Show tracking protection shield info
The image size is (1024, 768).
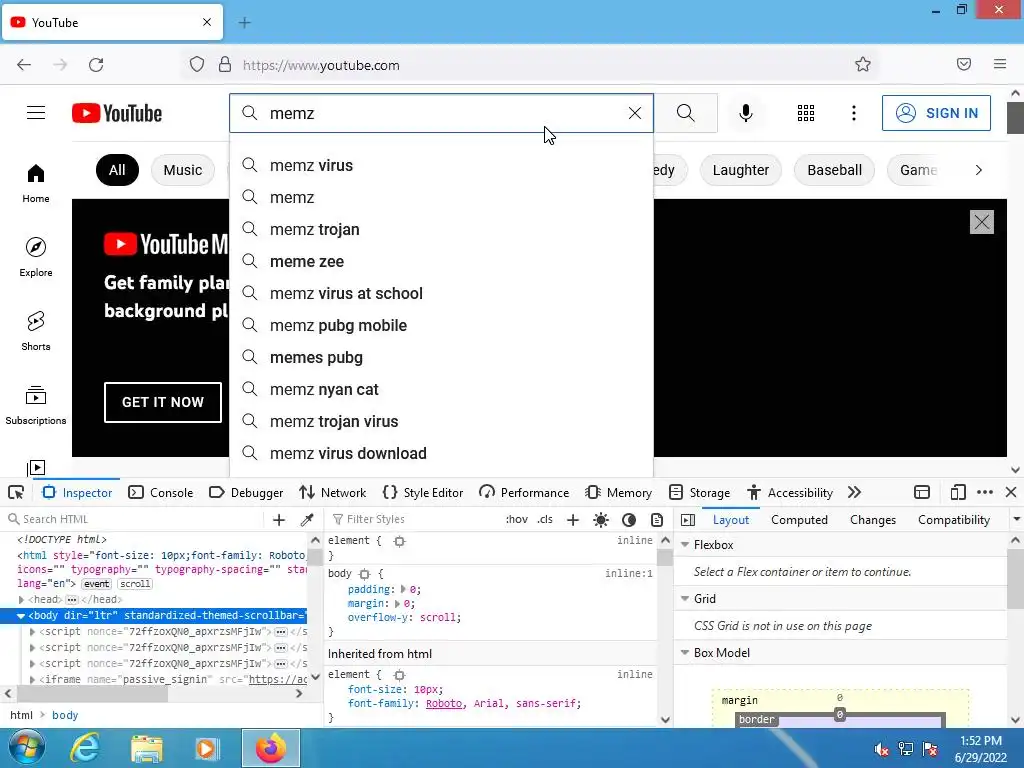click(197, 65)
